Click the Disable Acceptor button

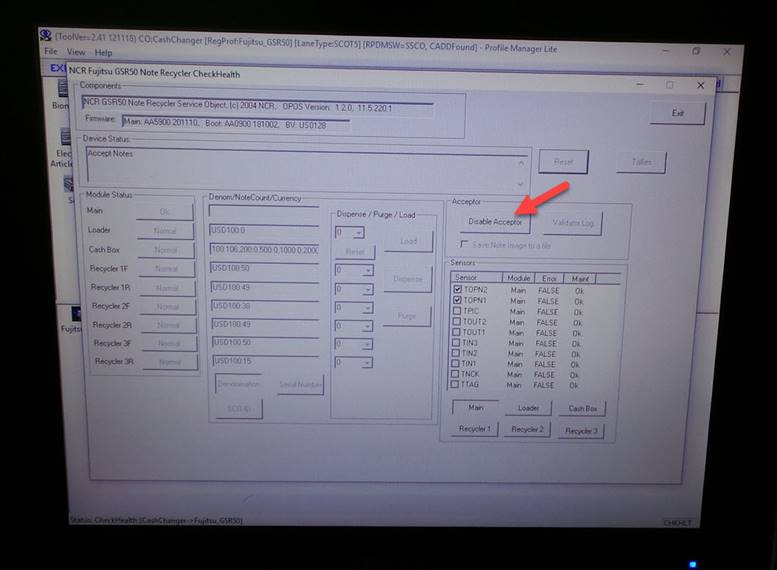pos(494,222)
